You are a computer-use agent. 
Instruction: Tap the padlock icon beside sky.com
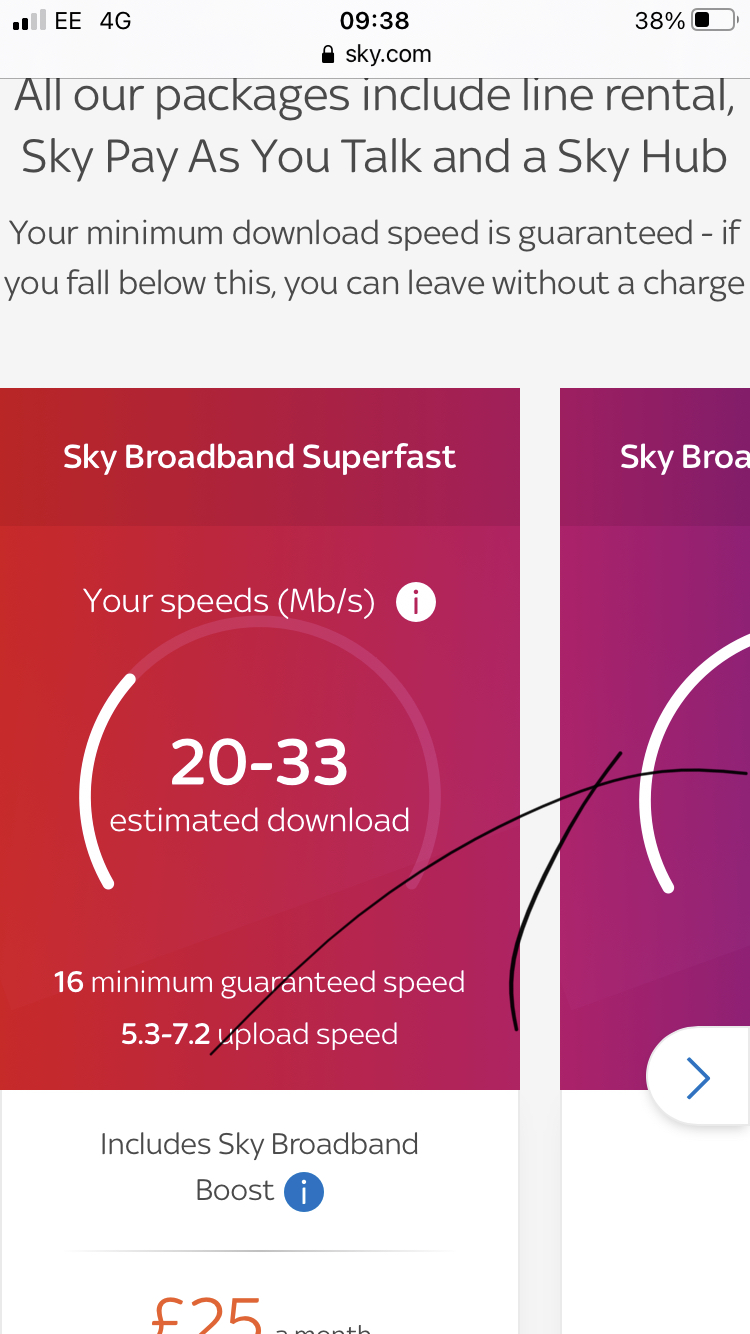coord(327,54)
